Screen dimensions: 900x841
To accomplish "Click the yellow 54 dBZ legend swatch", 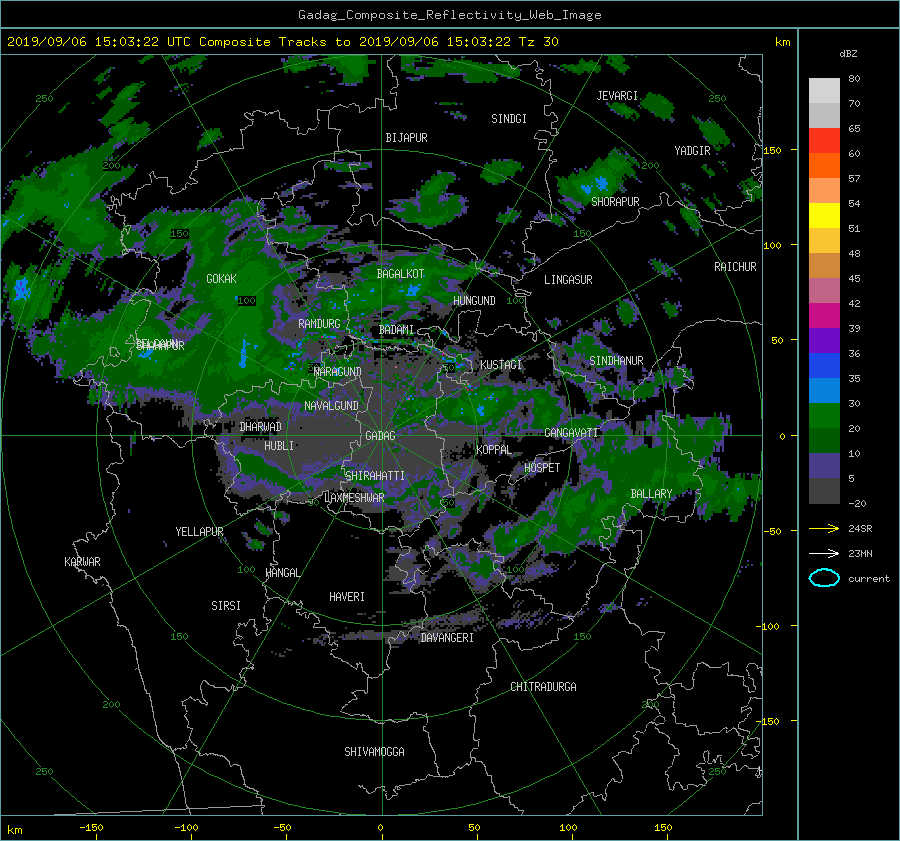I will coord(824,215).
